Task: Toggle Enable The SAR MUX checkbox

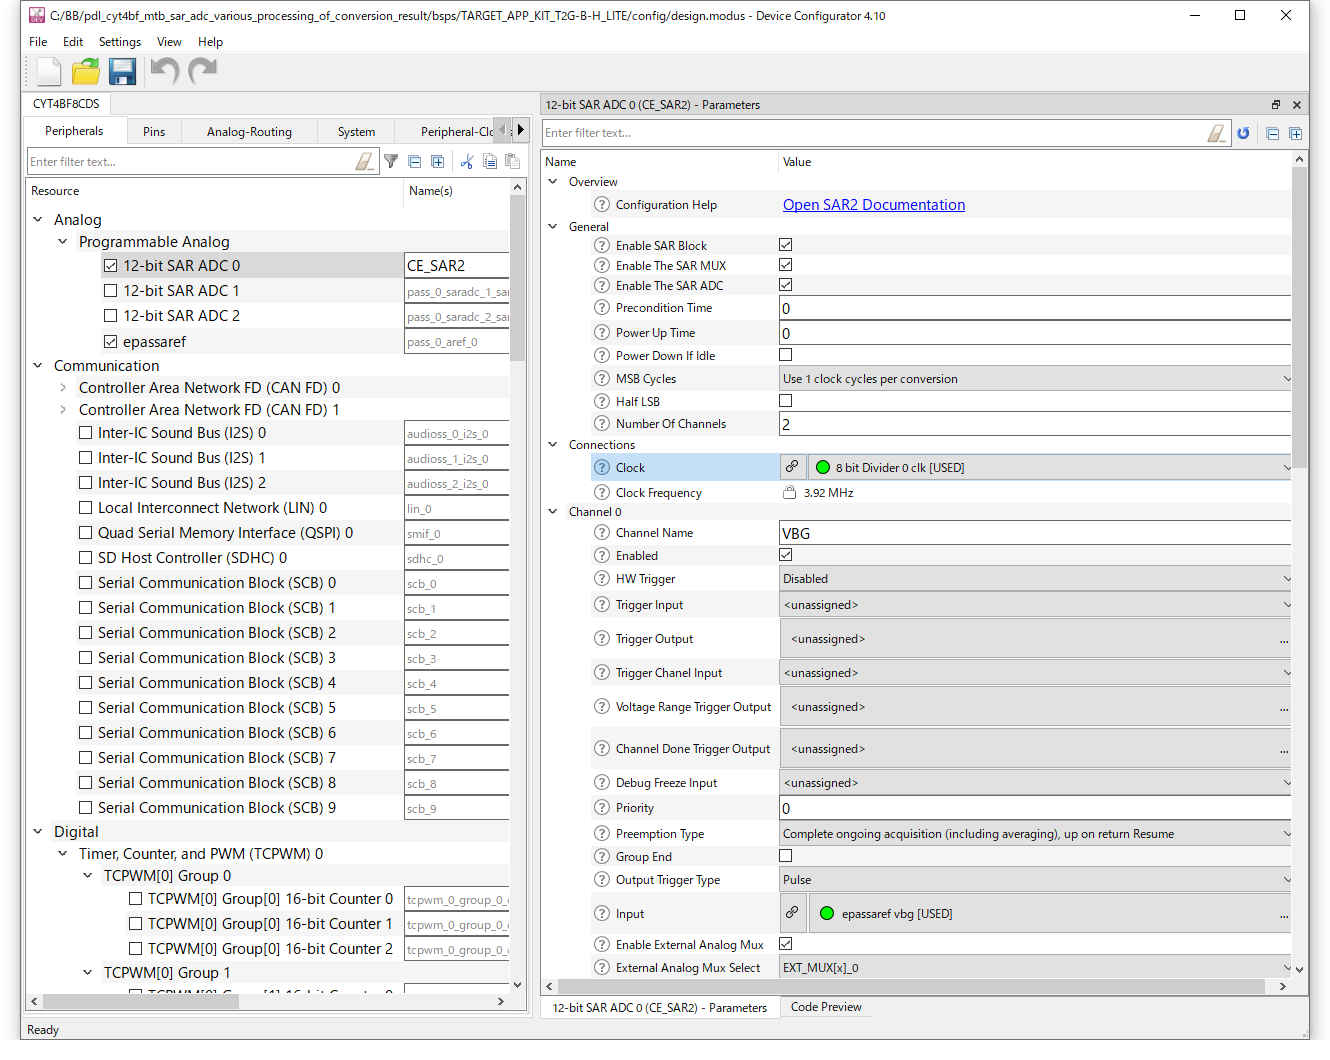Action: coord(786,265)
